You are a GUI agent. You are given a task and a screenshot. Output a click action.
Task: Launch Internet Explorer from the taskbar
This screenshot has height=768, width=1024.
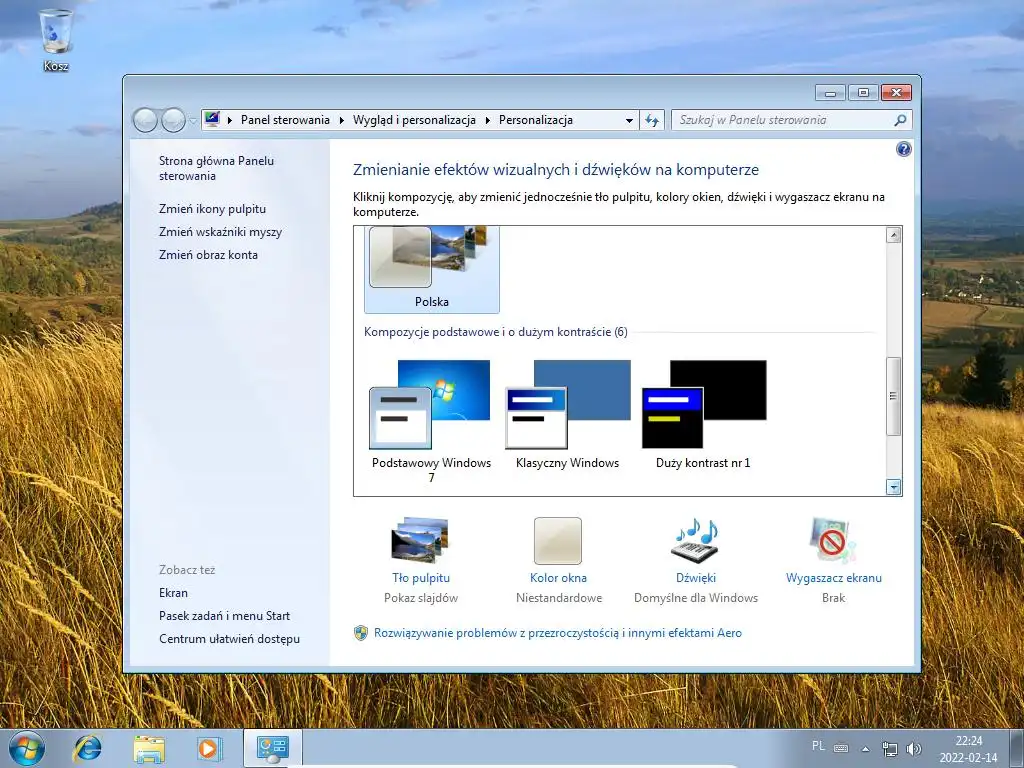[x=88, y=748]
